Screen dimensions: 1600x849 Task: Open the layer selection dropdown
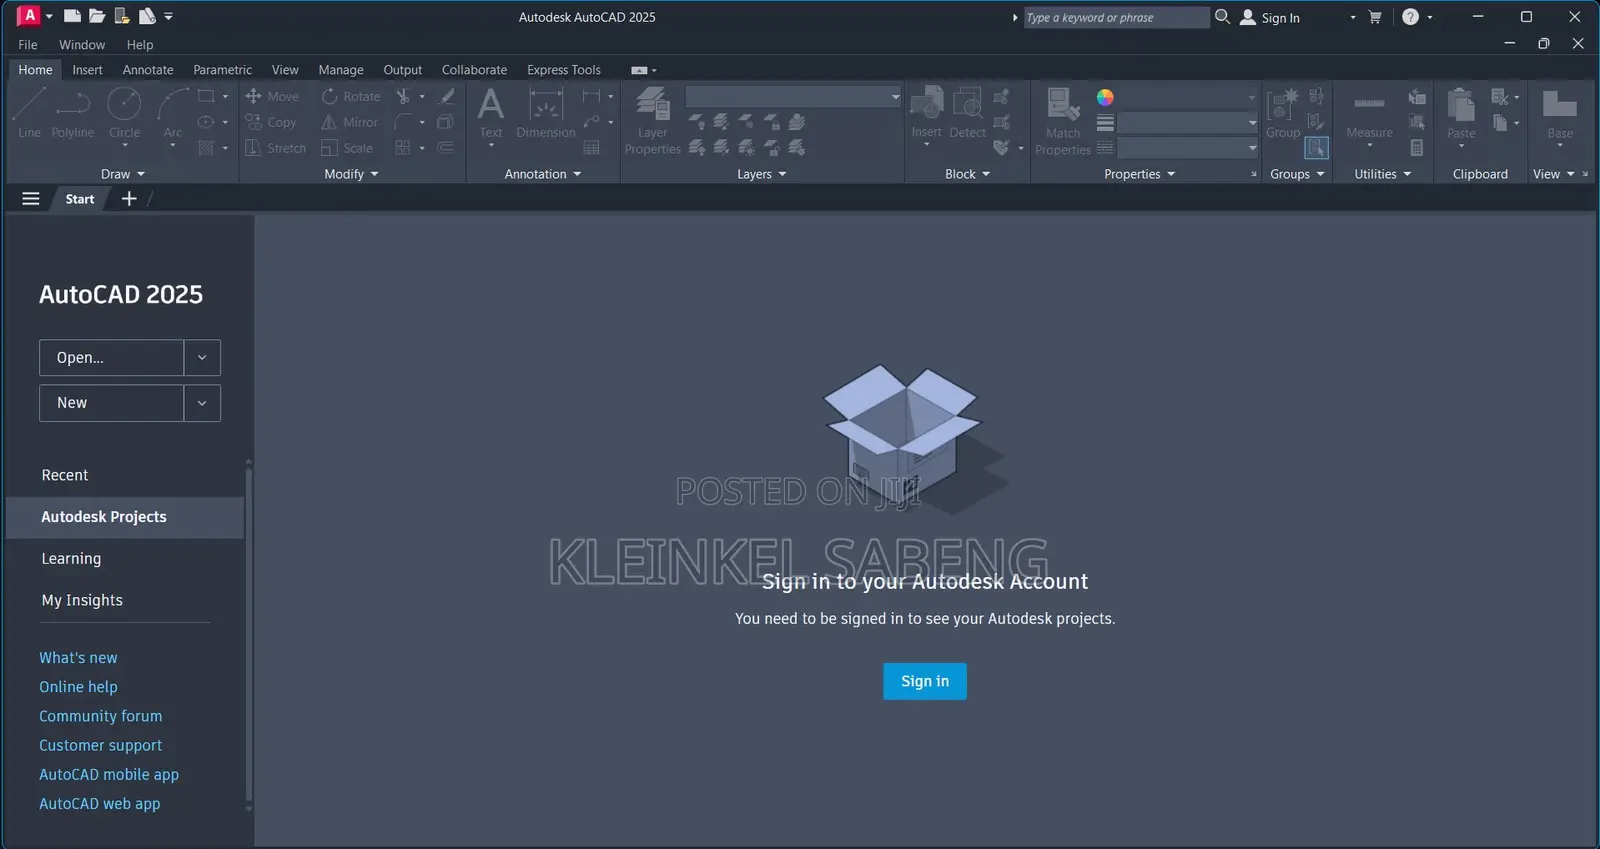(793, 97)
